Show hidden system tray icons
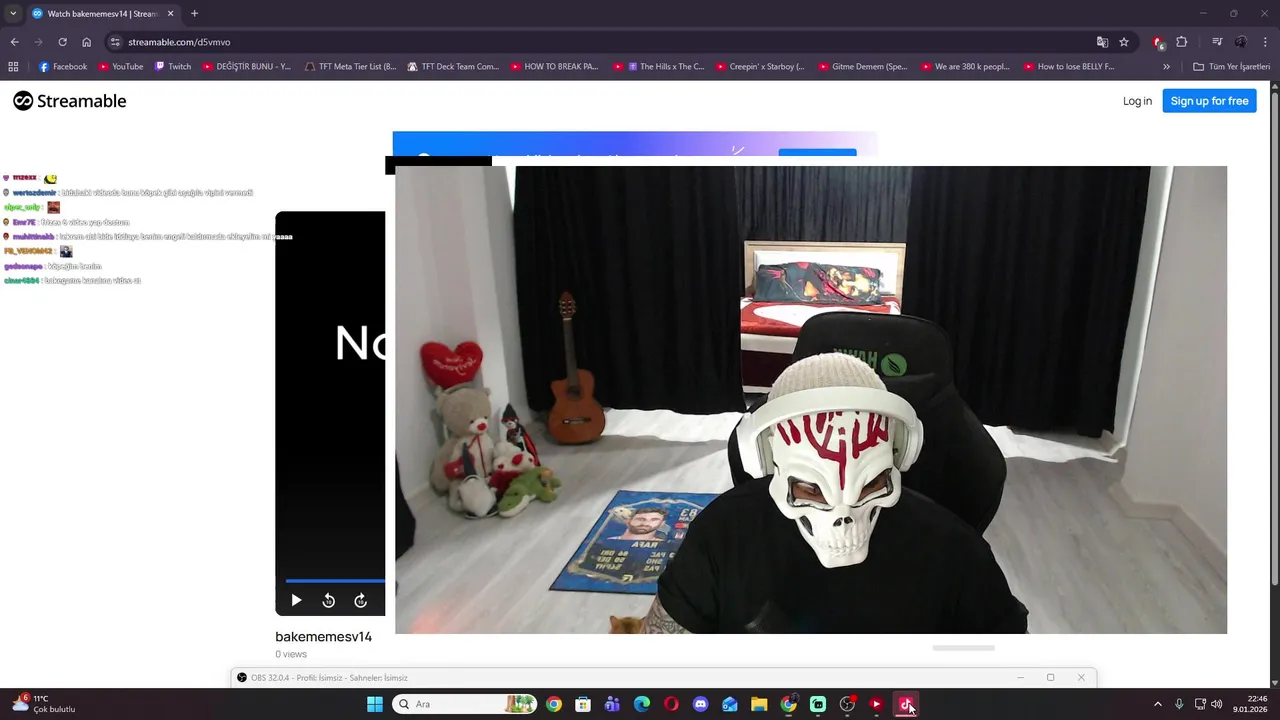The image size is (1280, 720). coord(1158,704)
